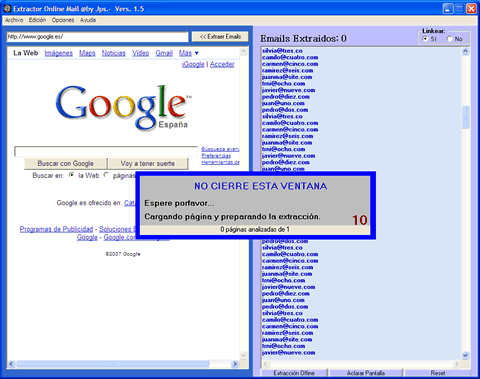Screen dimensions: 480x379
Task: Click the Extracción Offline button
Action: click(294, 373)
